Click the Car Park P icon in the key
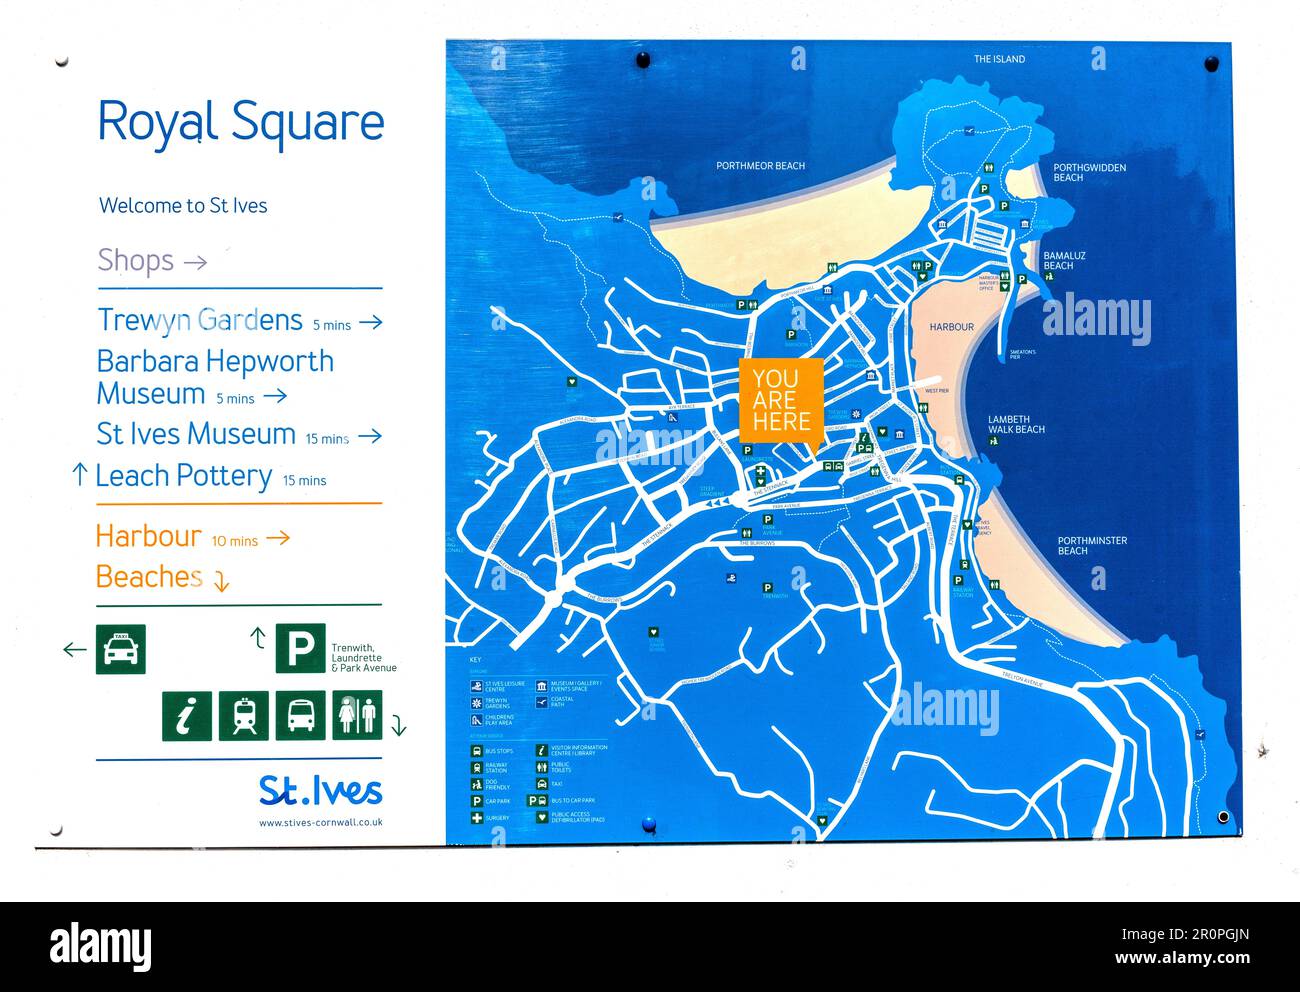The width and height of the screenshot is (1300, 992). coord(476,801)
